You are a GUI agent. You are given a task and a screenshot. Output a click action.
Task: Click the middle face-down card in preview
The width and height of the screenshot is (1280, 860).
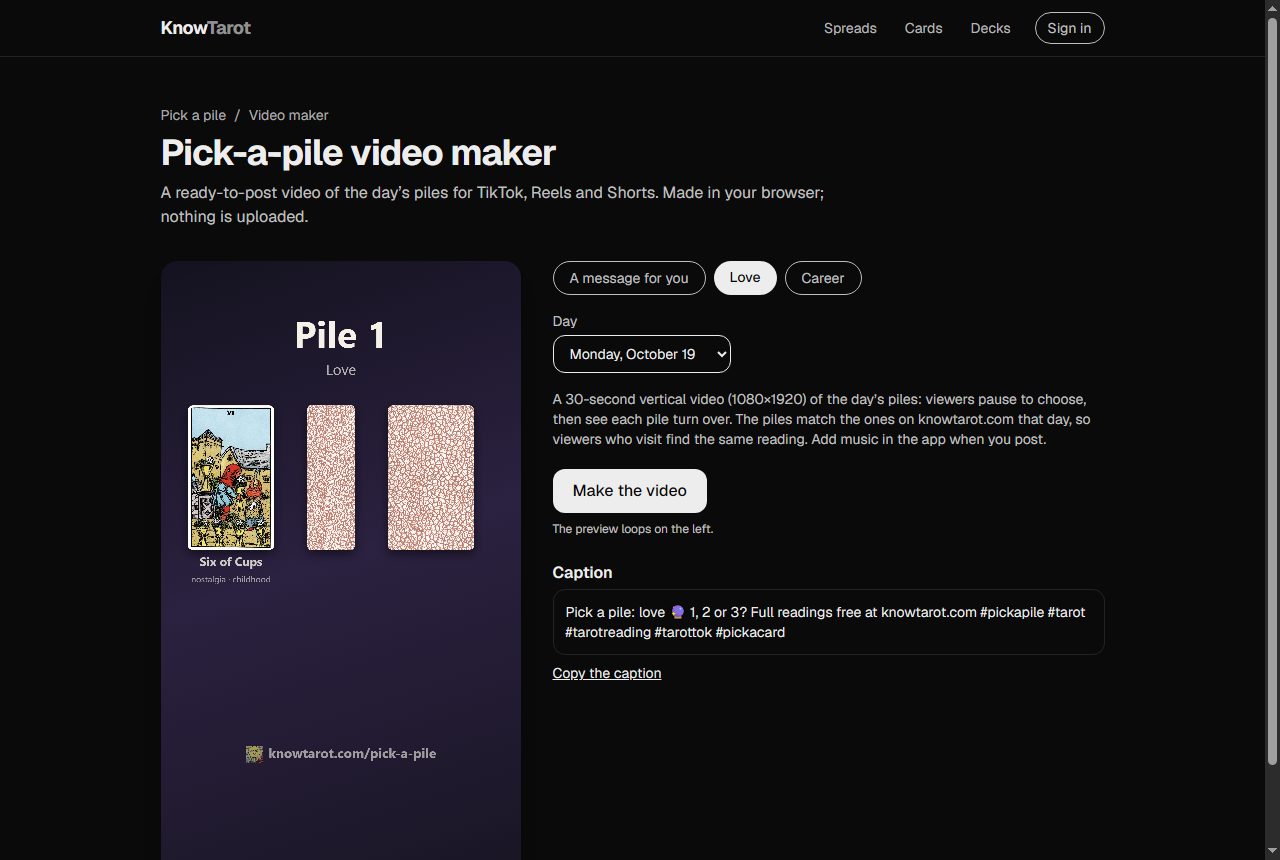[331, 477]
